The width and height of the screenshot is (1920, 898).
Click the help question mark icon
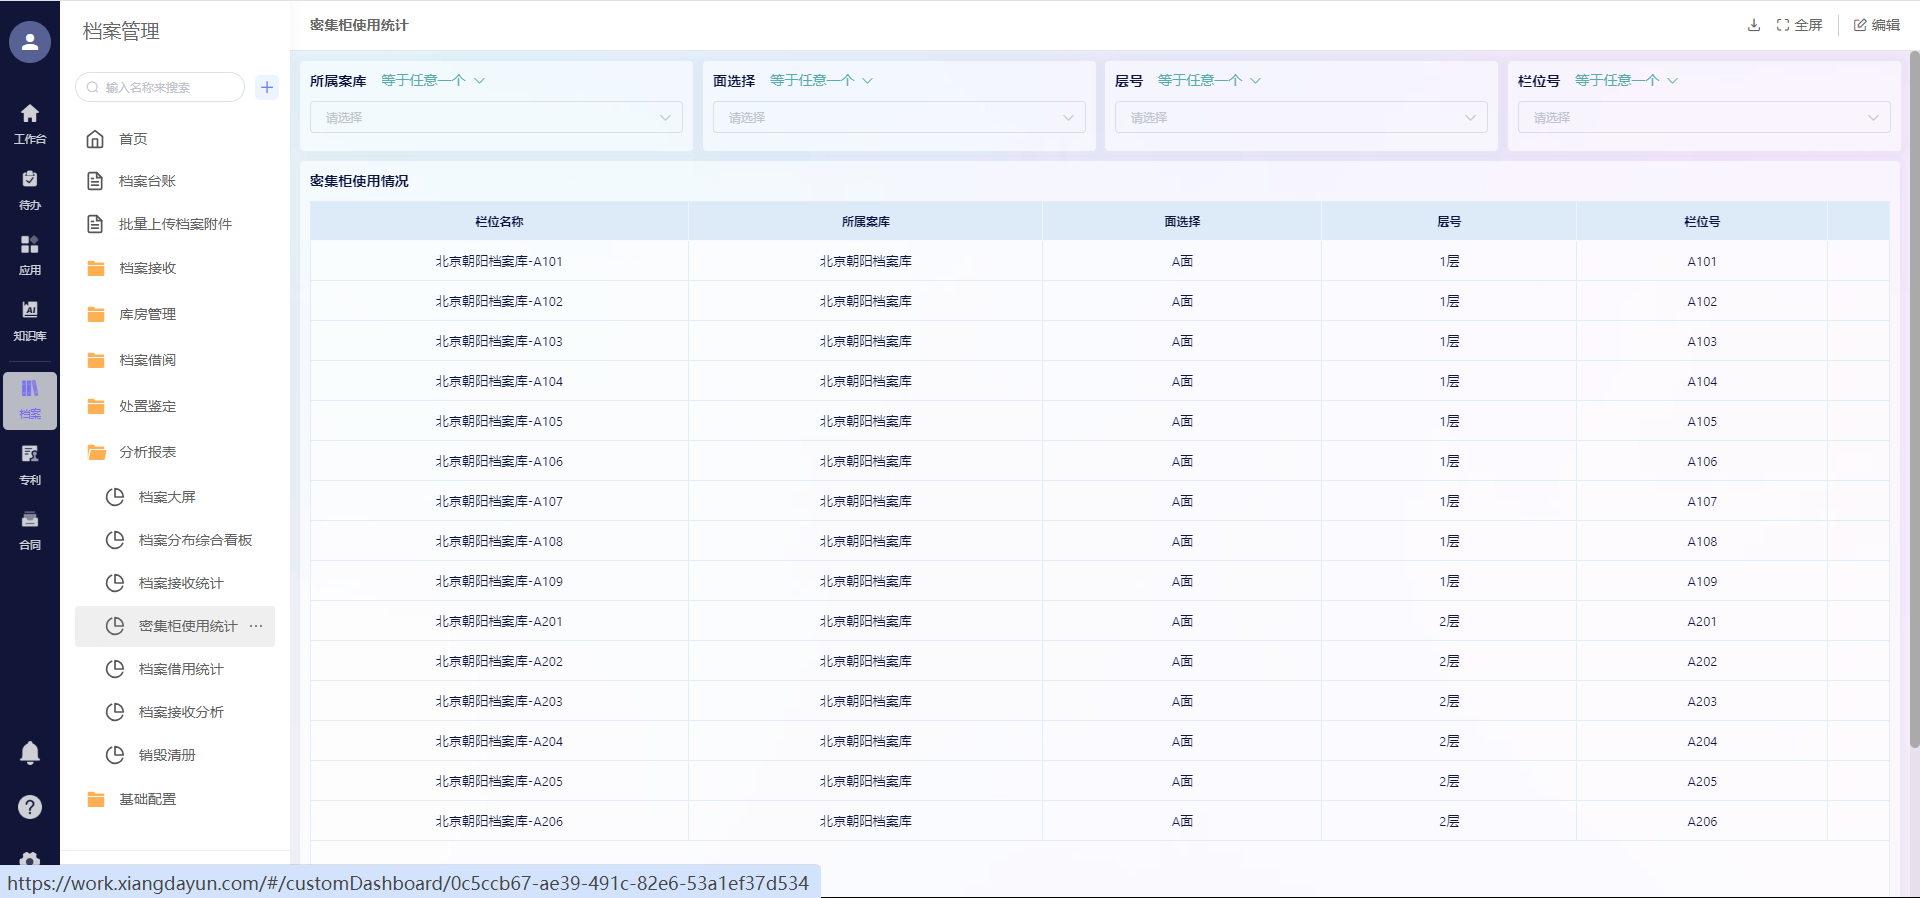coord(30,807)
